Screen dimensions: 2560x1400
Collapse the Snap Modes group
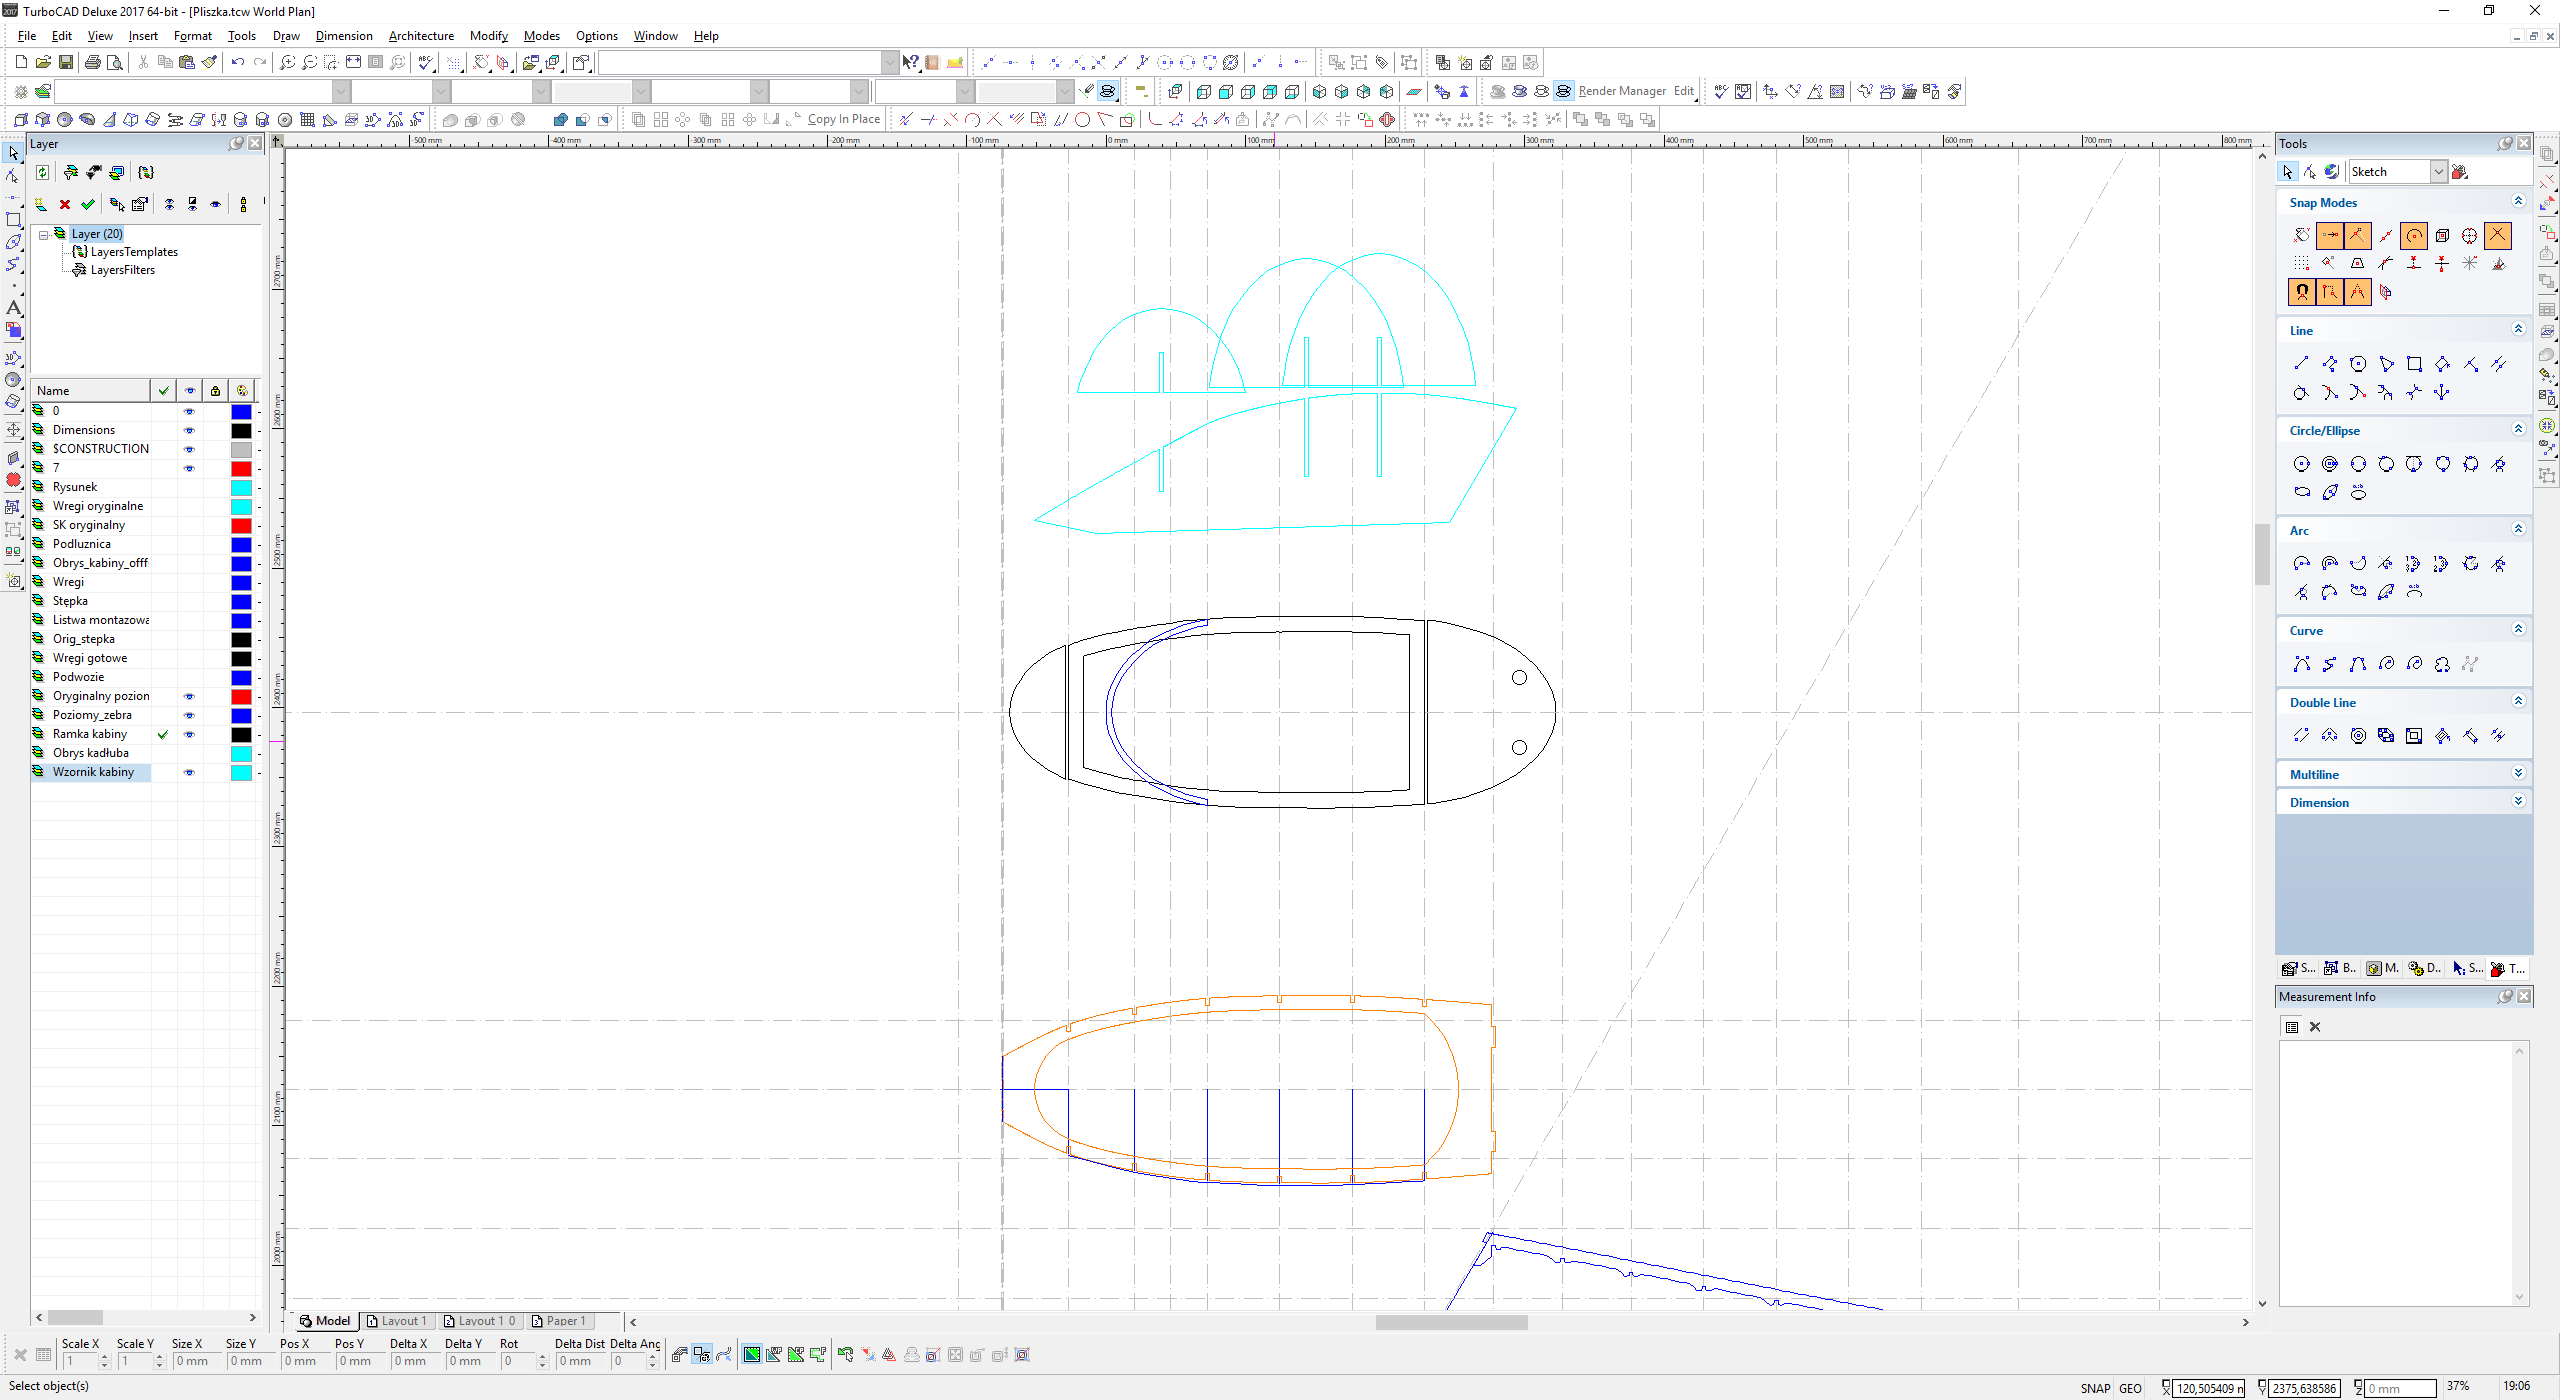2518,202
